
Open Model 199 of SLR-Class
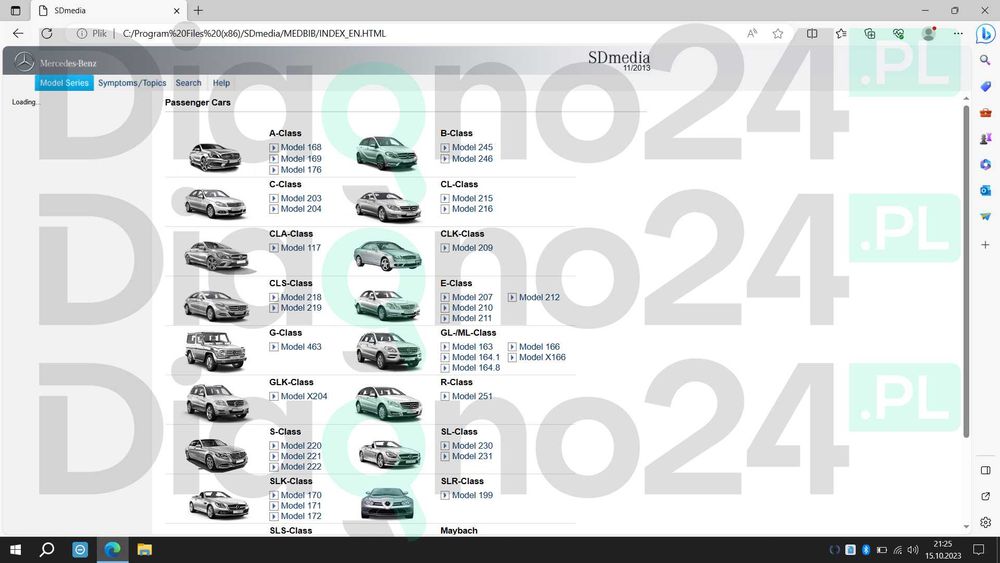coord(473,495)
